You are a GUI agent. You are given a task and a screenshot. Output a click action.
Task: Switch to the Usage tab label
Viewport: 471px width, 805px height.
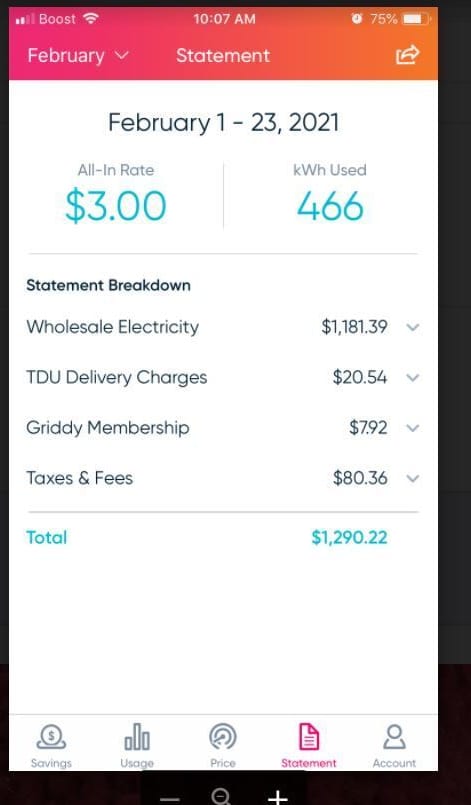coord(137,763)
